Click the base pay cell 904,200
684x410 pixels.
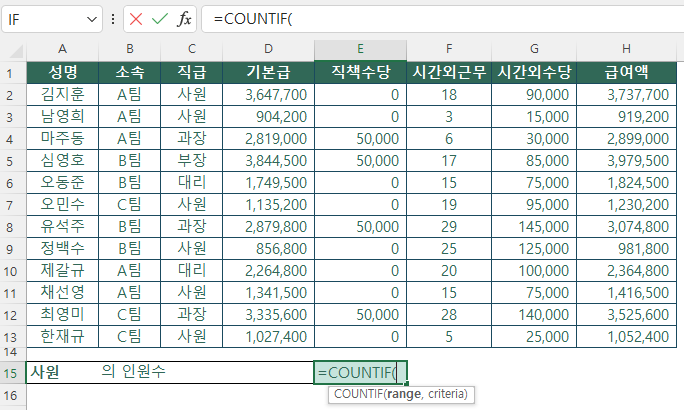click(268, 116)
